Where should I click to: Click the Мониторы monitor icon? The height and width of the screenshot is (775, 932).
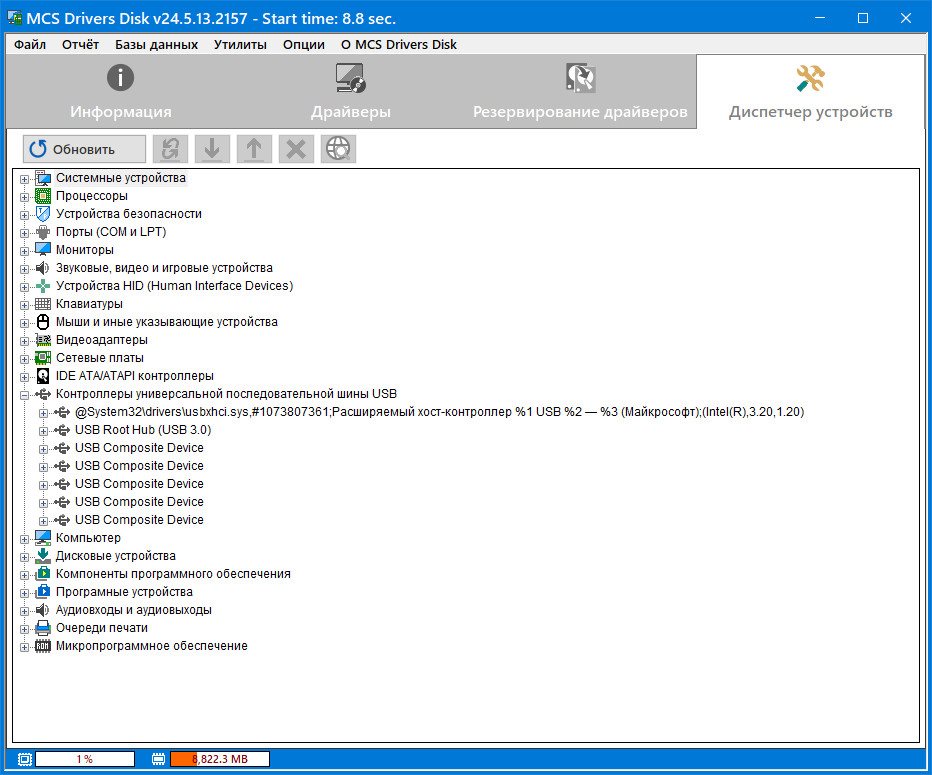(43, 250)
